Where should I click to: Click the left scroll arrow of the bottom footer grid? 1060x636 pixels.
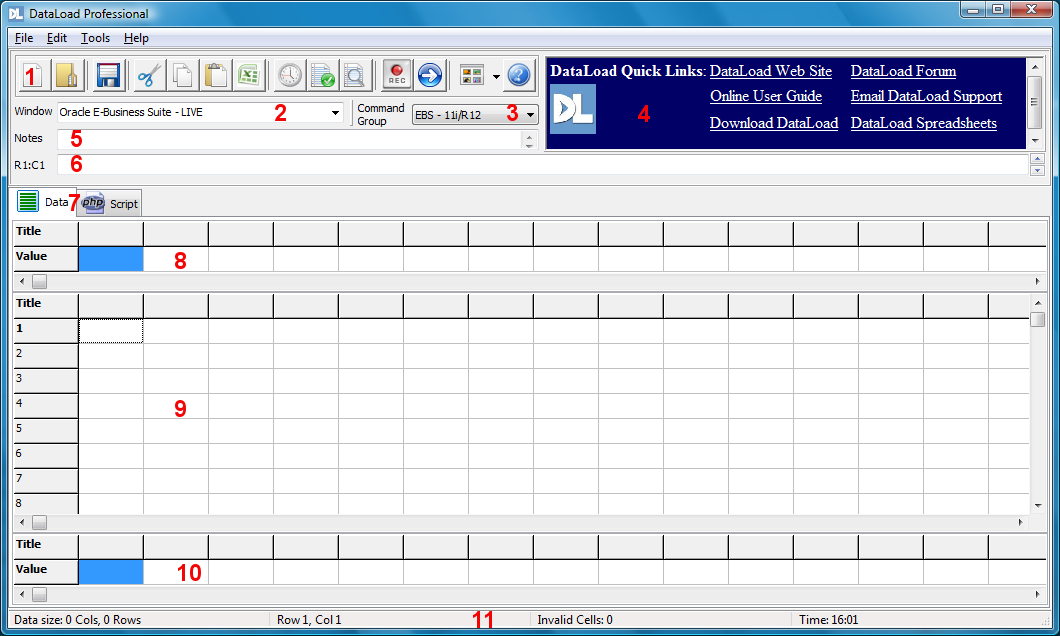click(22, 595)
